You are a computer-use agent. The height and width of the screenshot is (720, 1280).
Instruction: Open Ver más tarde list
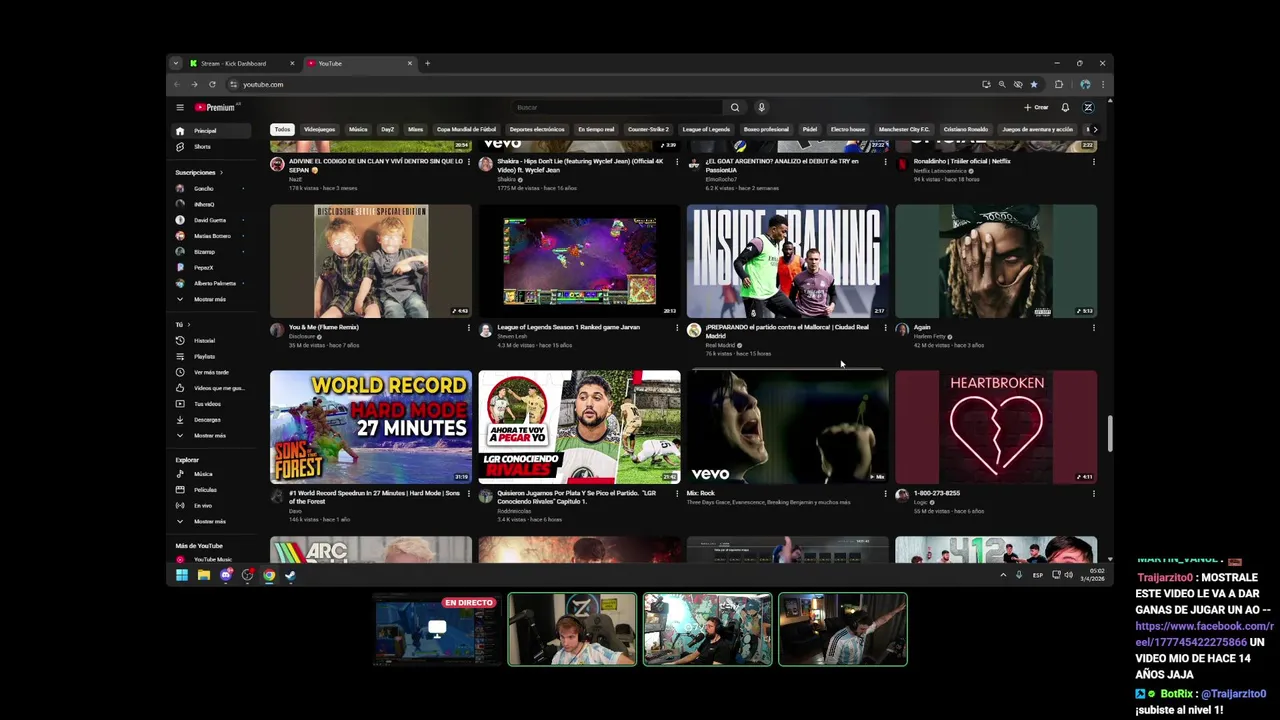211,372
